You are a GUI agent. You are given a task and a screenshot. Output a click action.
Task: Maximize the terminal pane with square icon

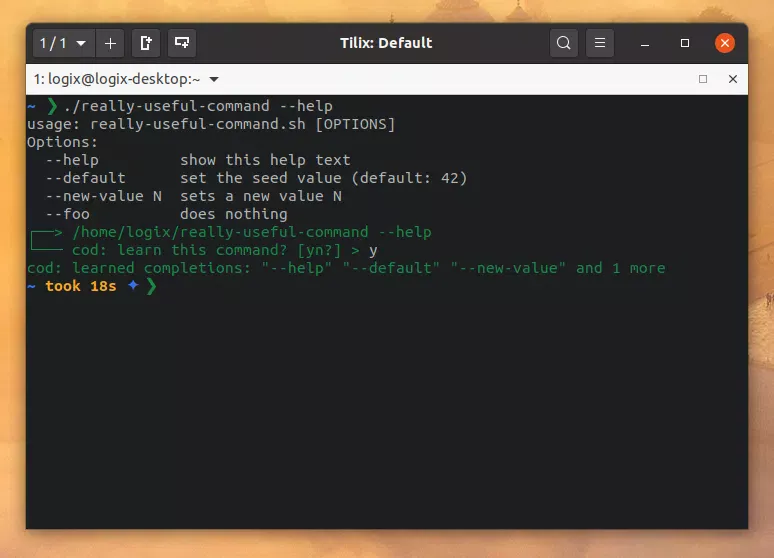703,79
